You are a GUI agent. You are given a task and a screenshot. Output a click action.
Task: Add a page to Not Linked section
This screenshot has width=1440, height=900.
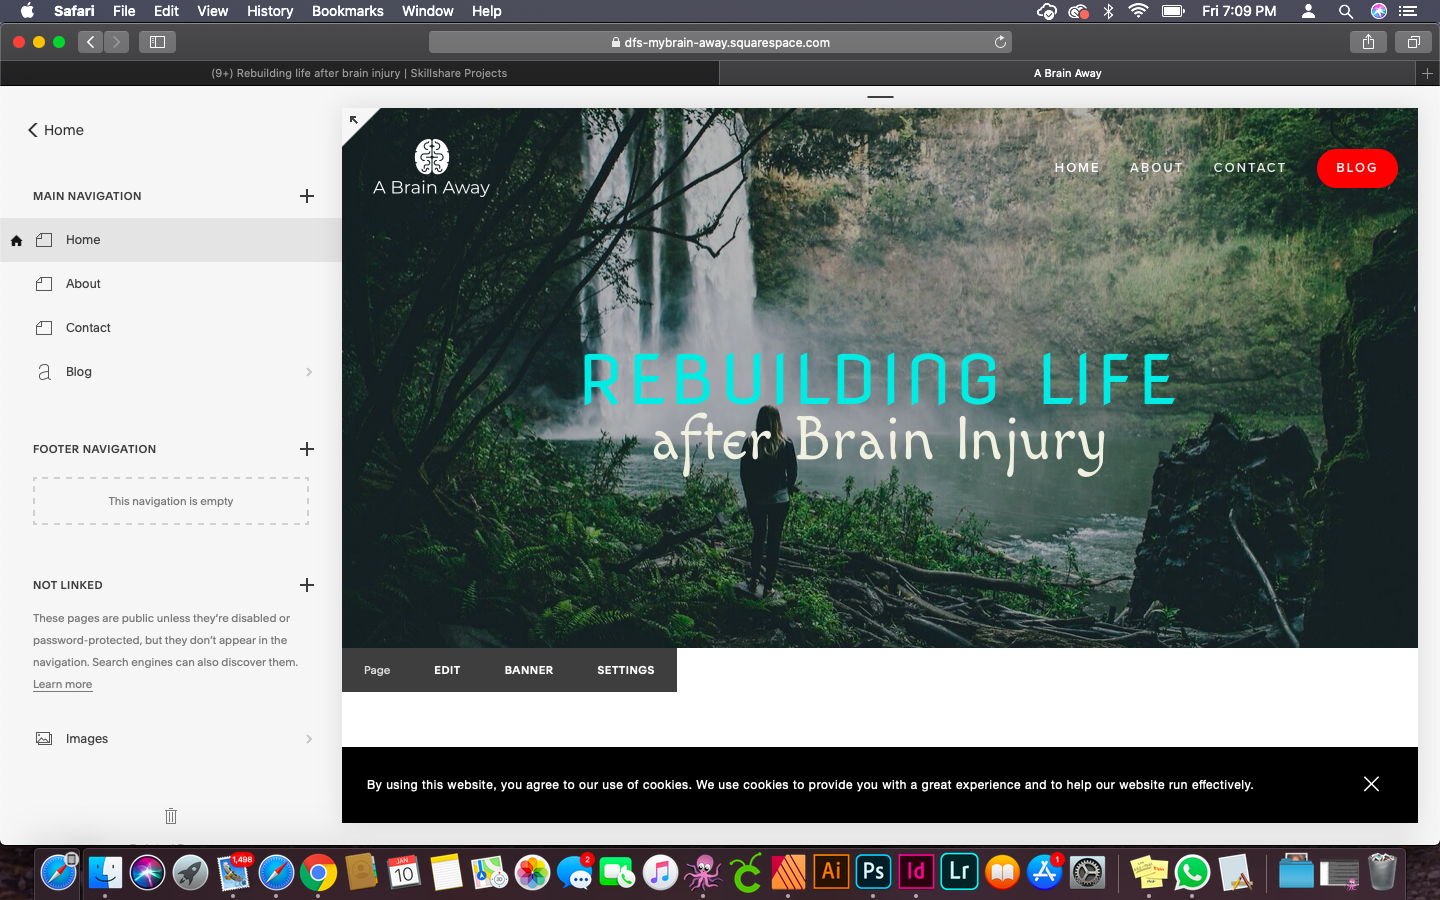click(x=307, y=585)
